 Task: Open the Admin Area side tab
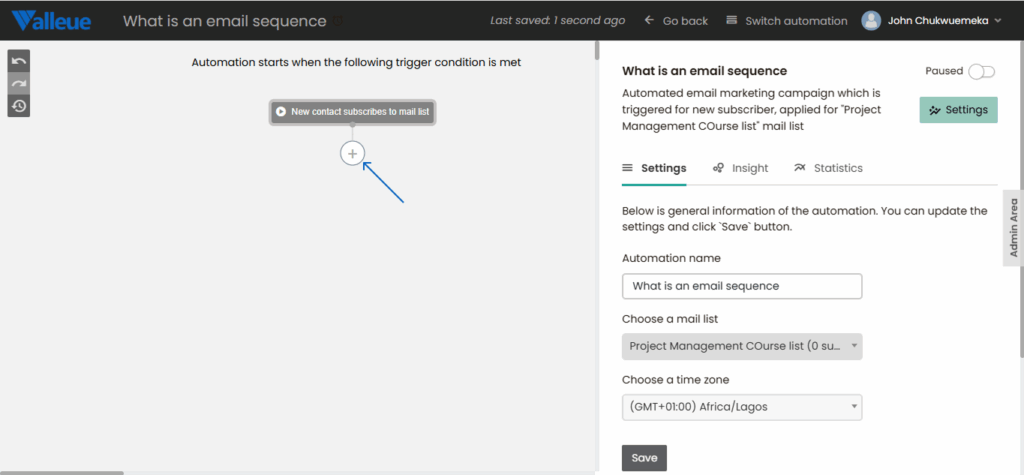[1013, 228]
